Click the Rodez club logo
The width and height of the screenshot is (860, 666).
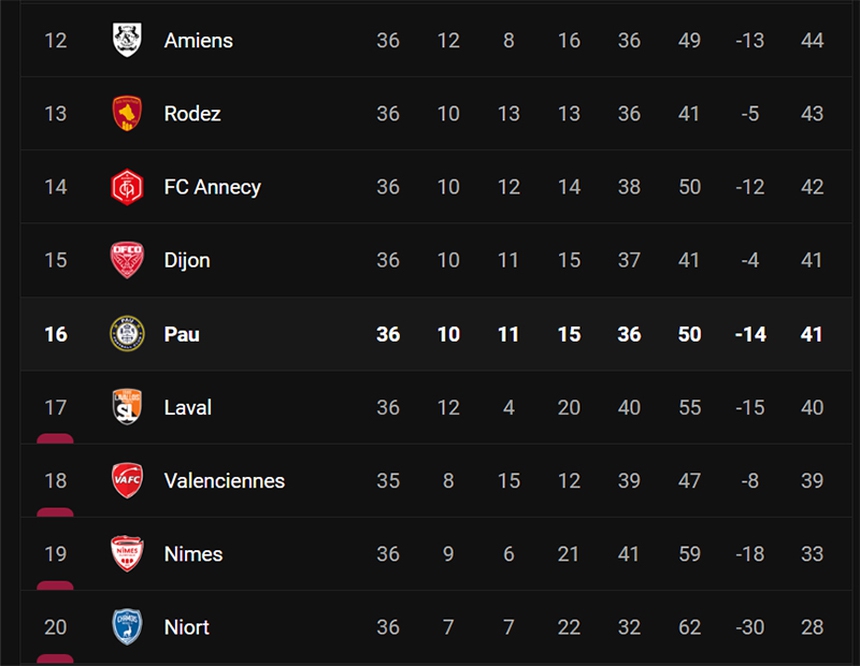click(x=127, y=113)
